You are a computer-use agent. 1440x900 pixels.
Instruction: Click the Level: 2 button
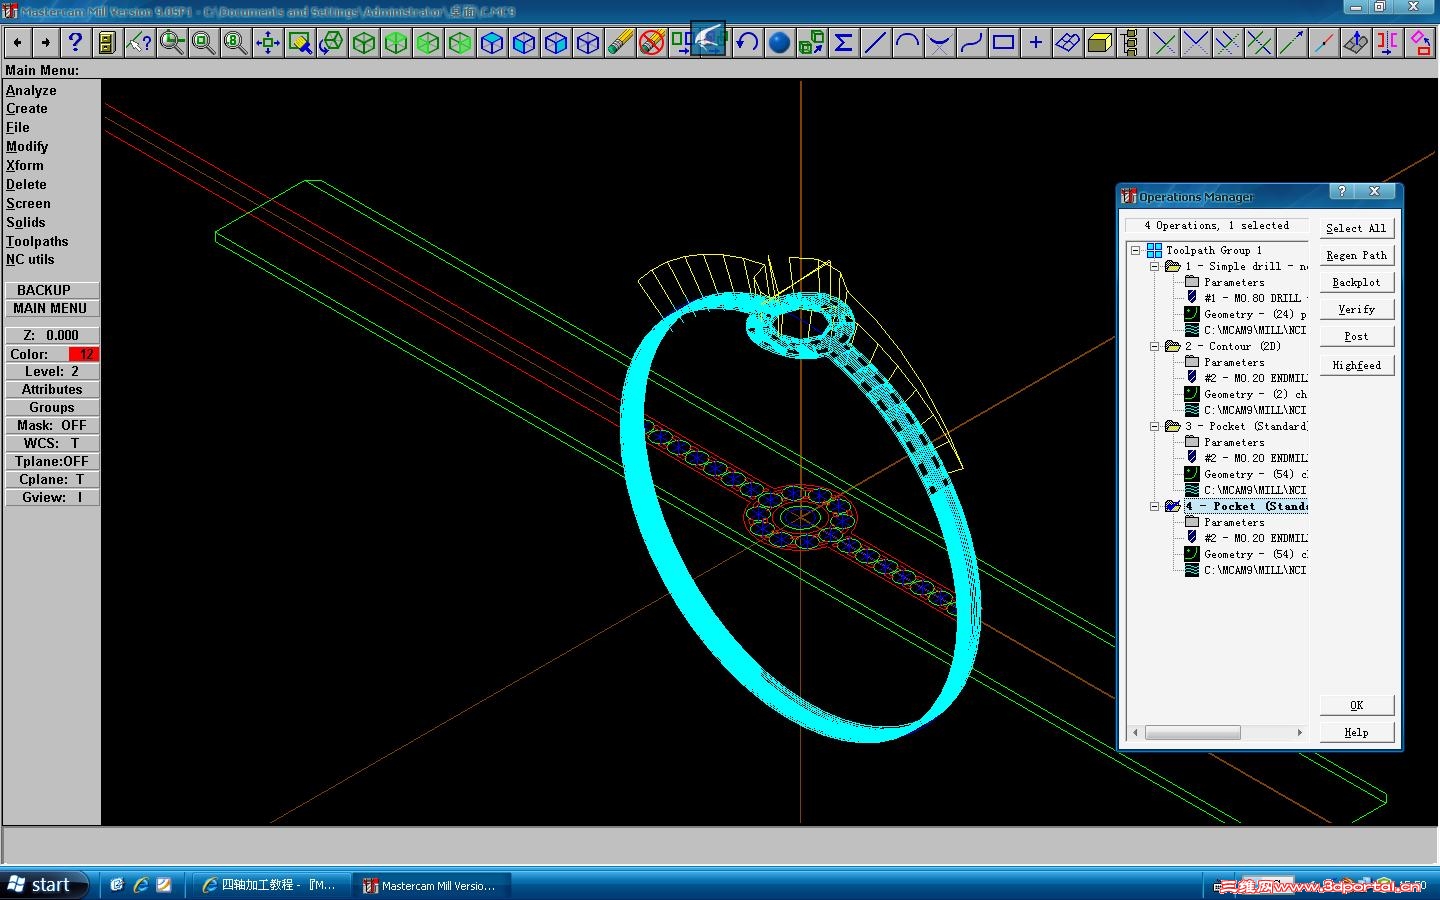52,371
